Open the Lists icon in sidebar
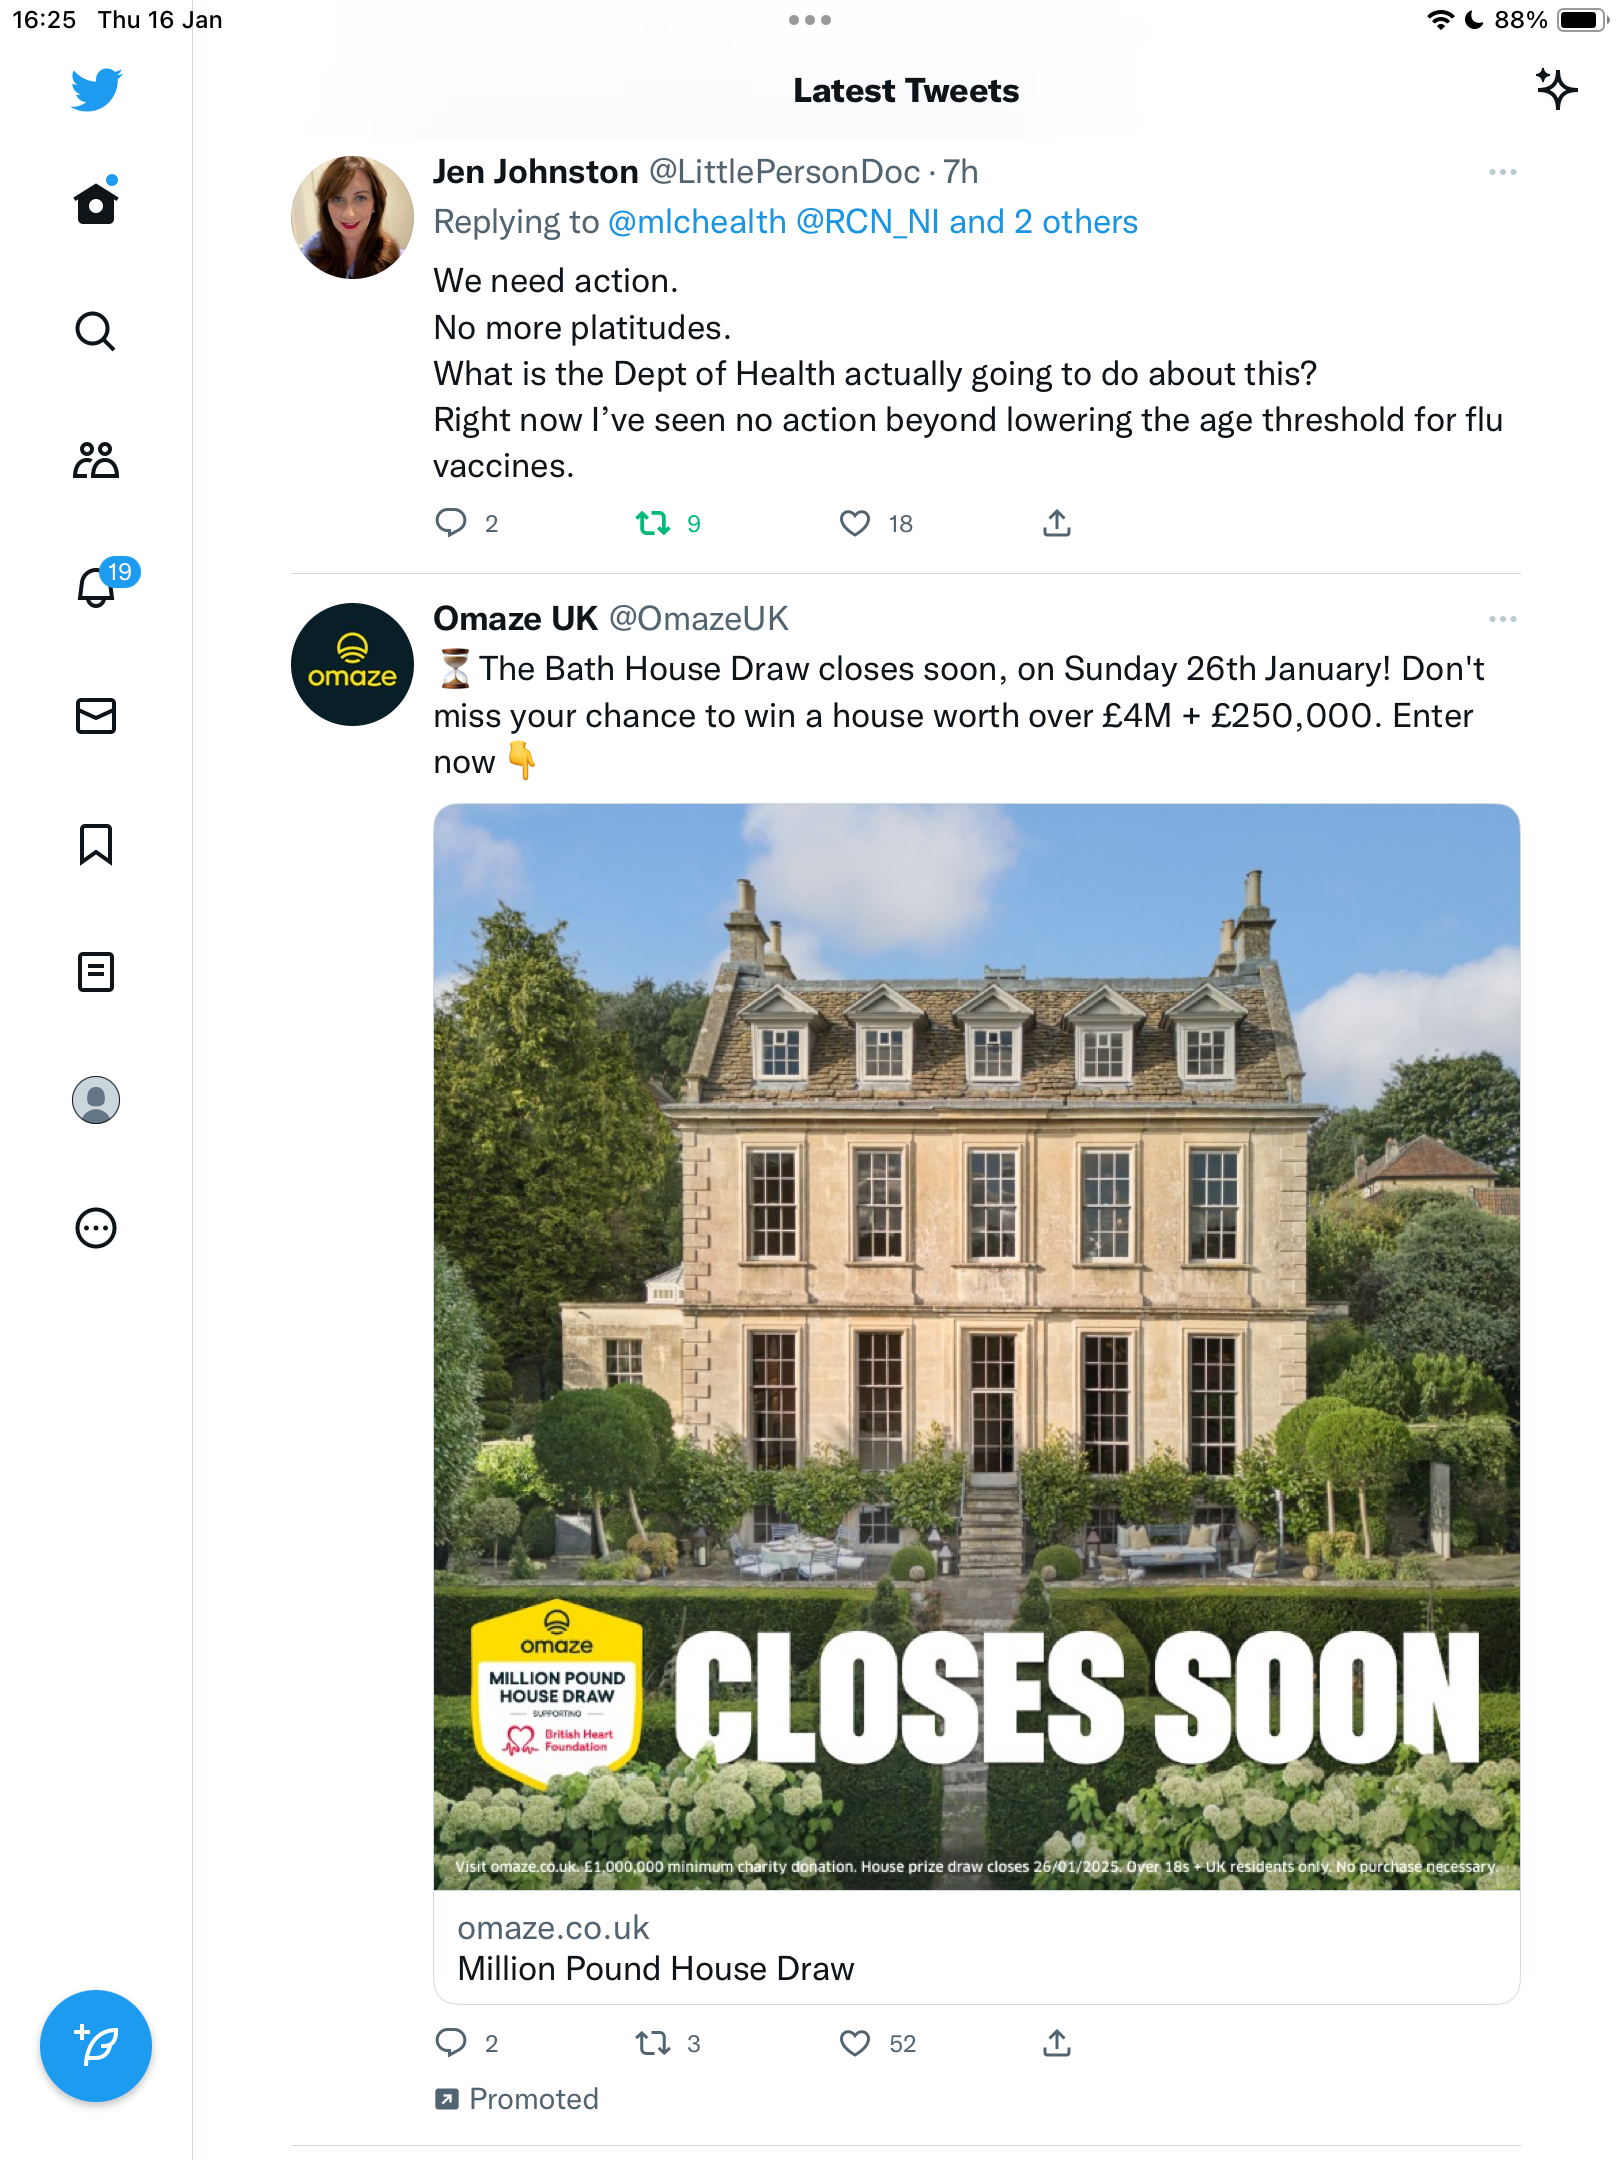Image resolution: width=1620 pixels, height=2160 pixels. [96, 972]
